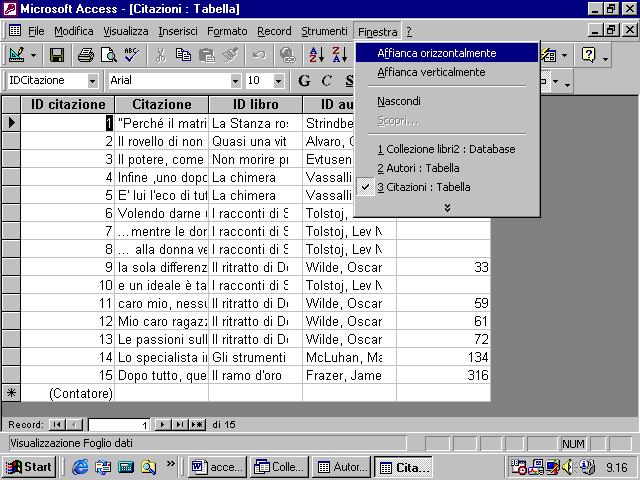Image resolution: width=640 pixels, height=480 pixels.
Task: Open the Strumenti menu
Action: click(x=324, y=31)
